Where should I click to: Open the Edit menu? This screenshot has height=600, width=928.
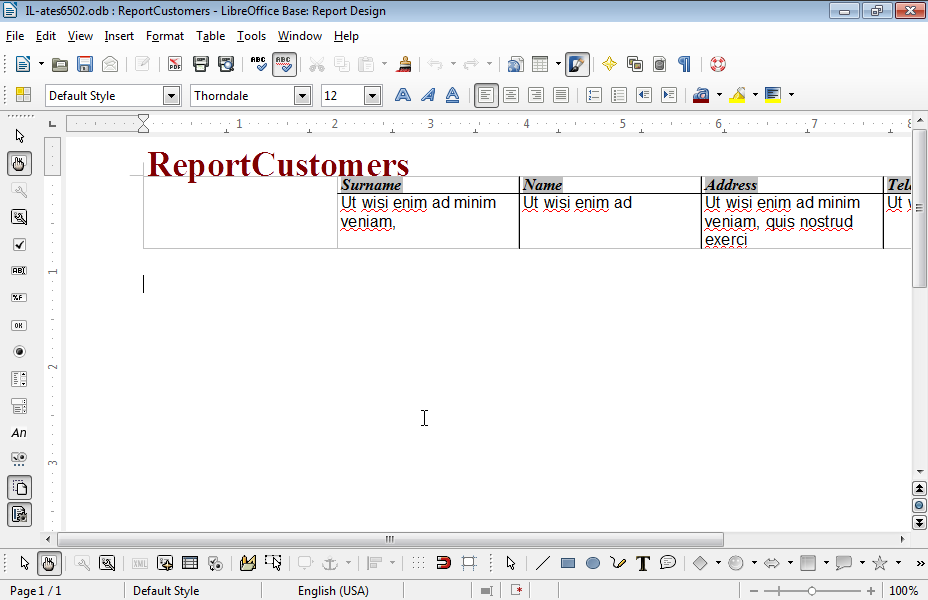[x=46, y=36]
